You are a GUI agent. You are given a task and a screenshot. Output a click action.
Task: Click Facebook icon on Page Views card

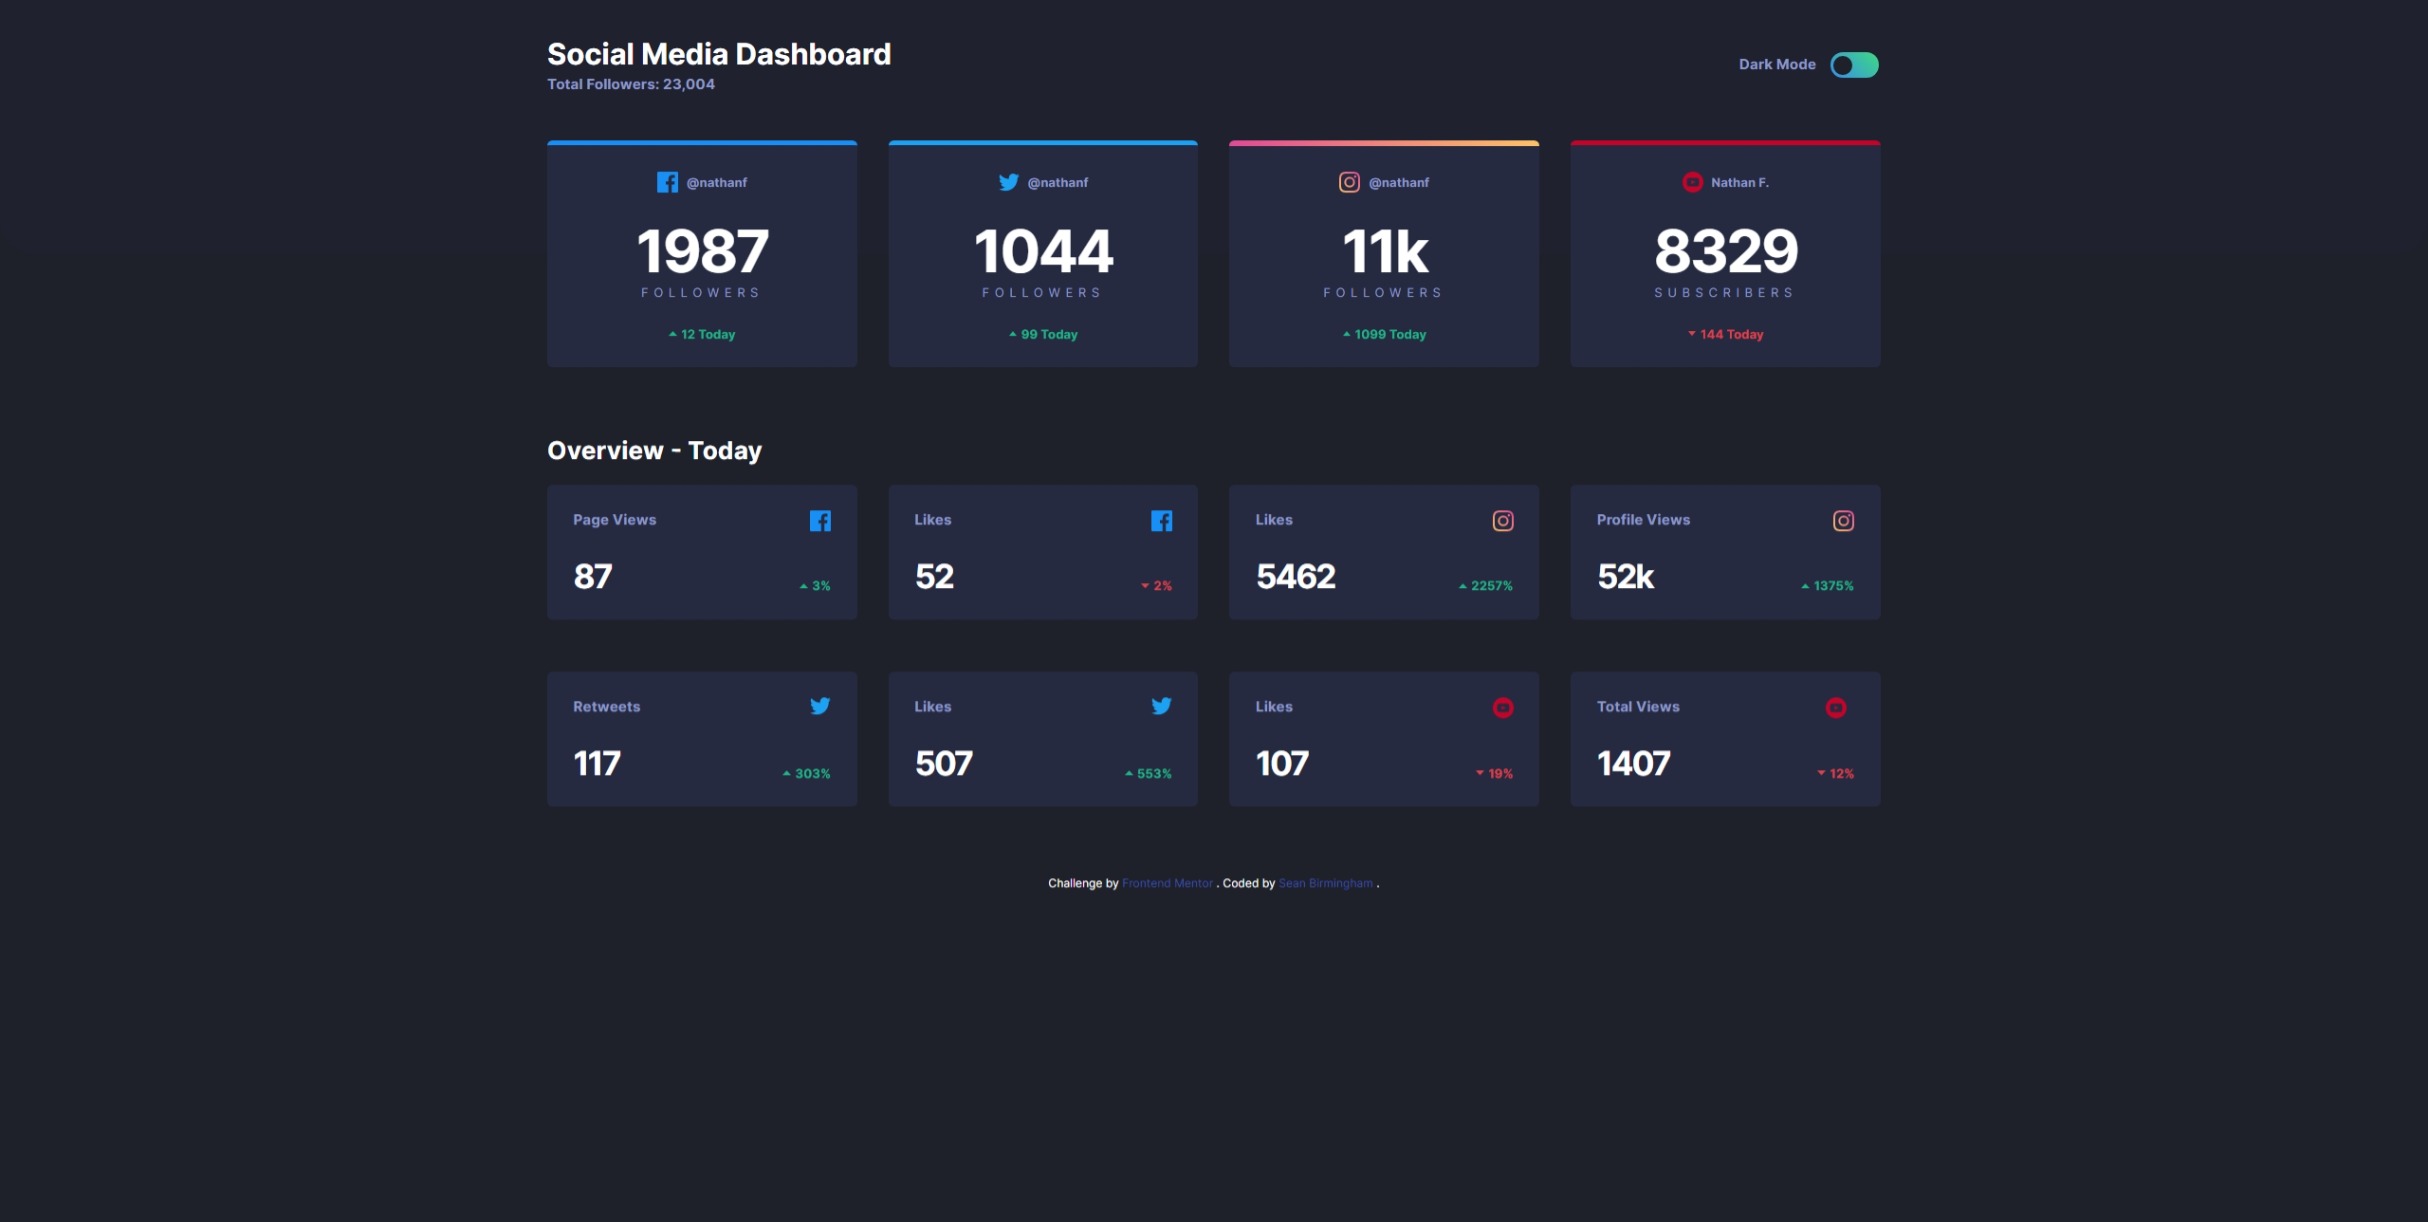point(820,521)
